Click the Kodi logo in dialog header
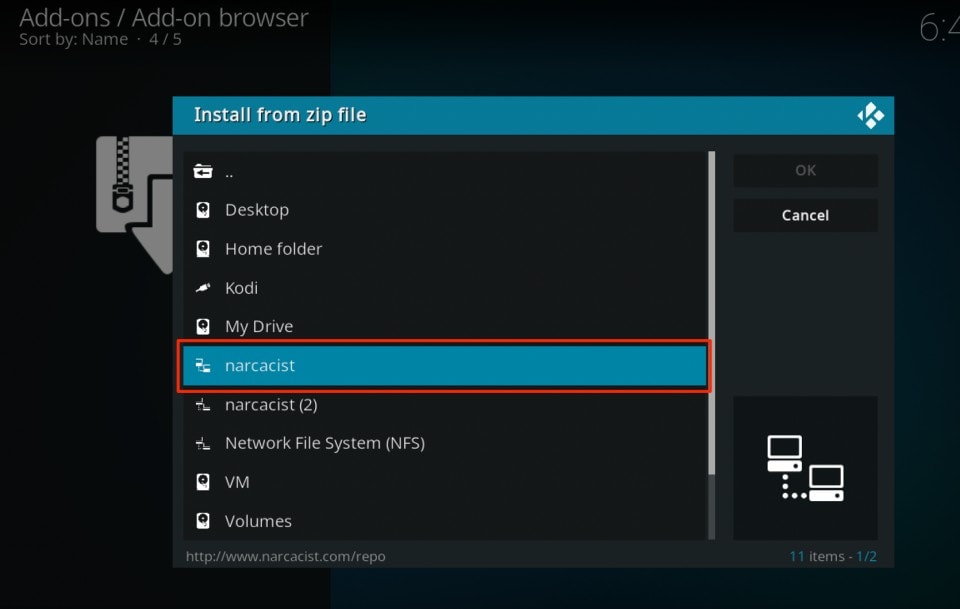960x609 pixels. coord(870,115)
